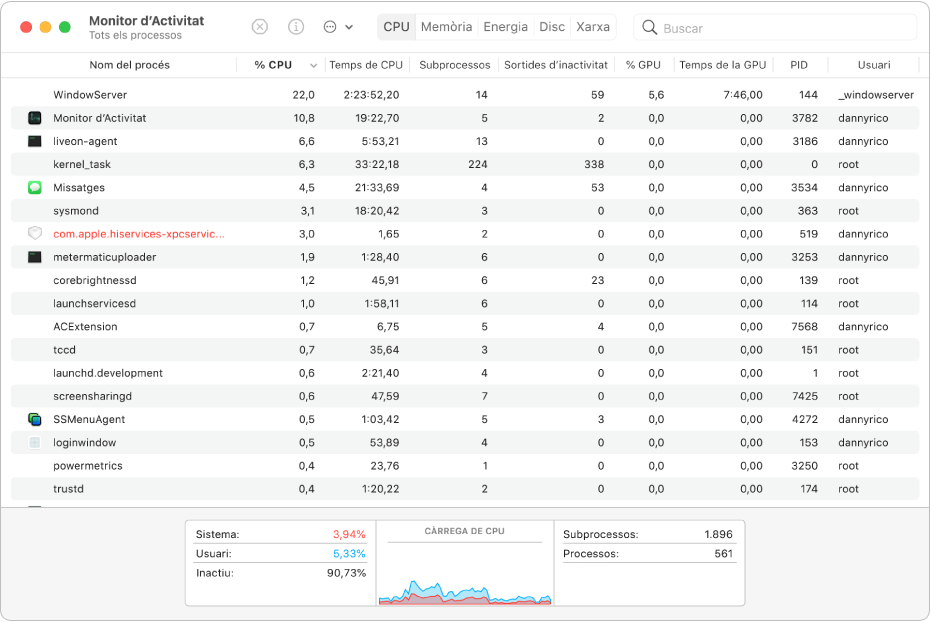
Task: Click the green zoom window button
Action: point(65,27)
